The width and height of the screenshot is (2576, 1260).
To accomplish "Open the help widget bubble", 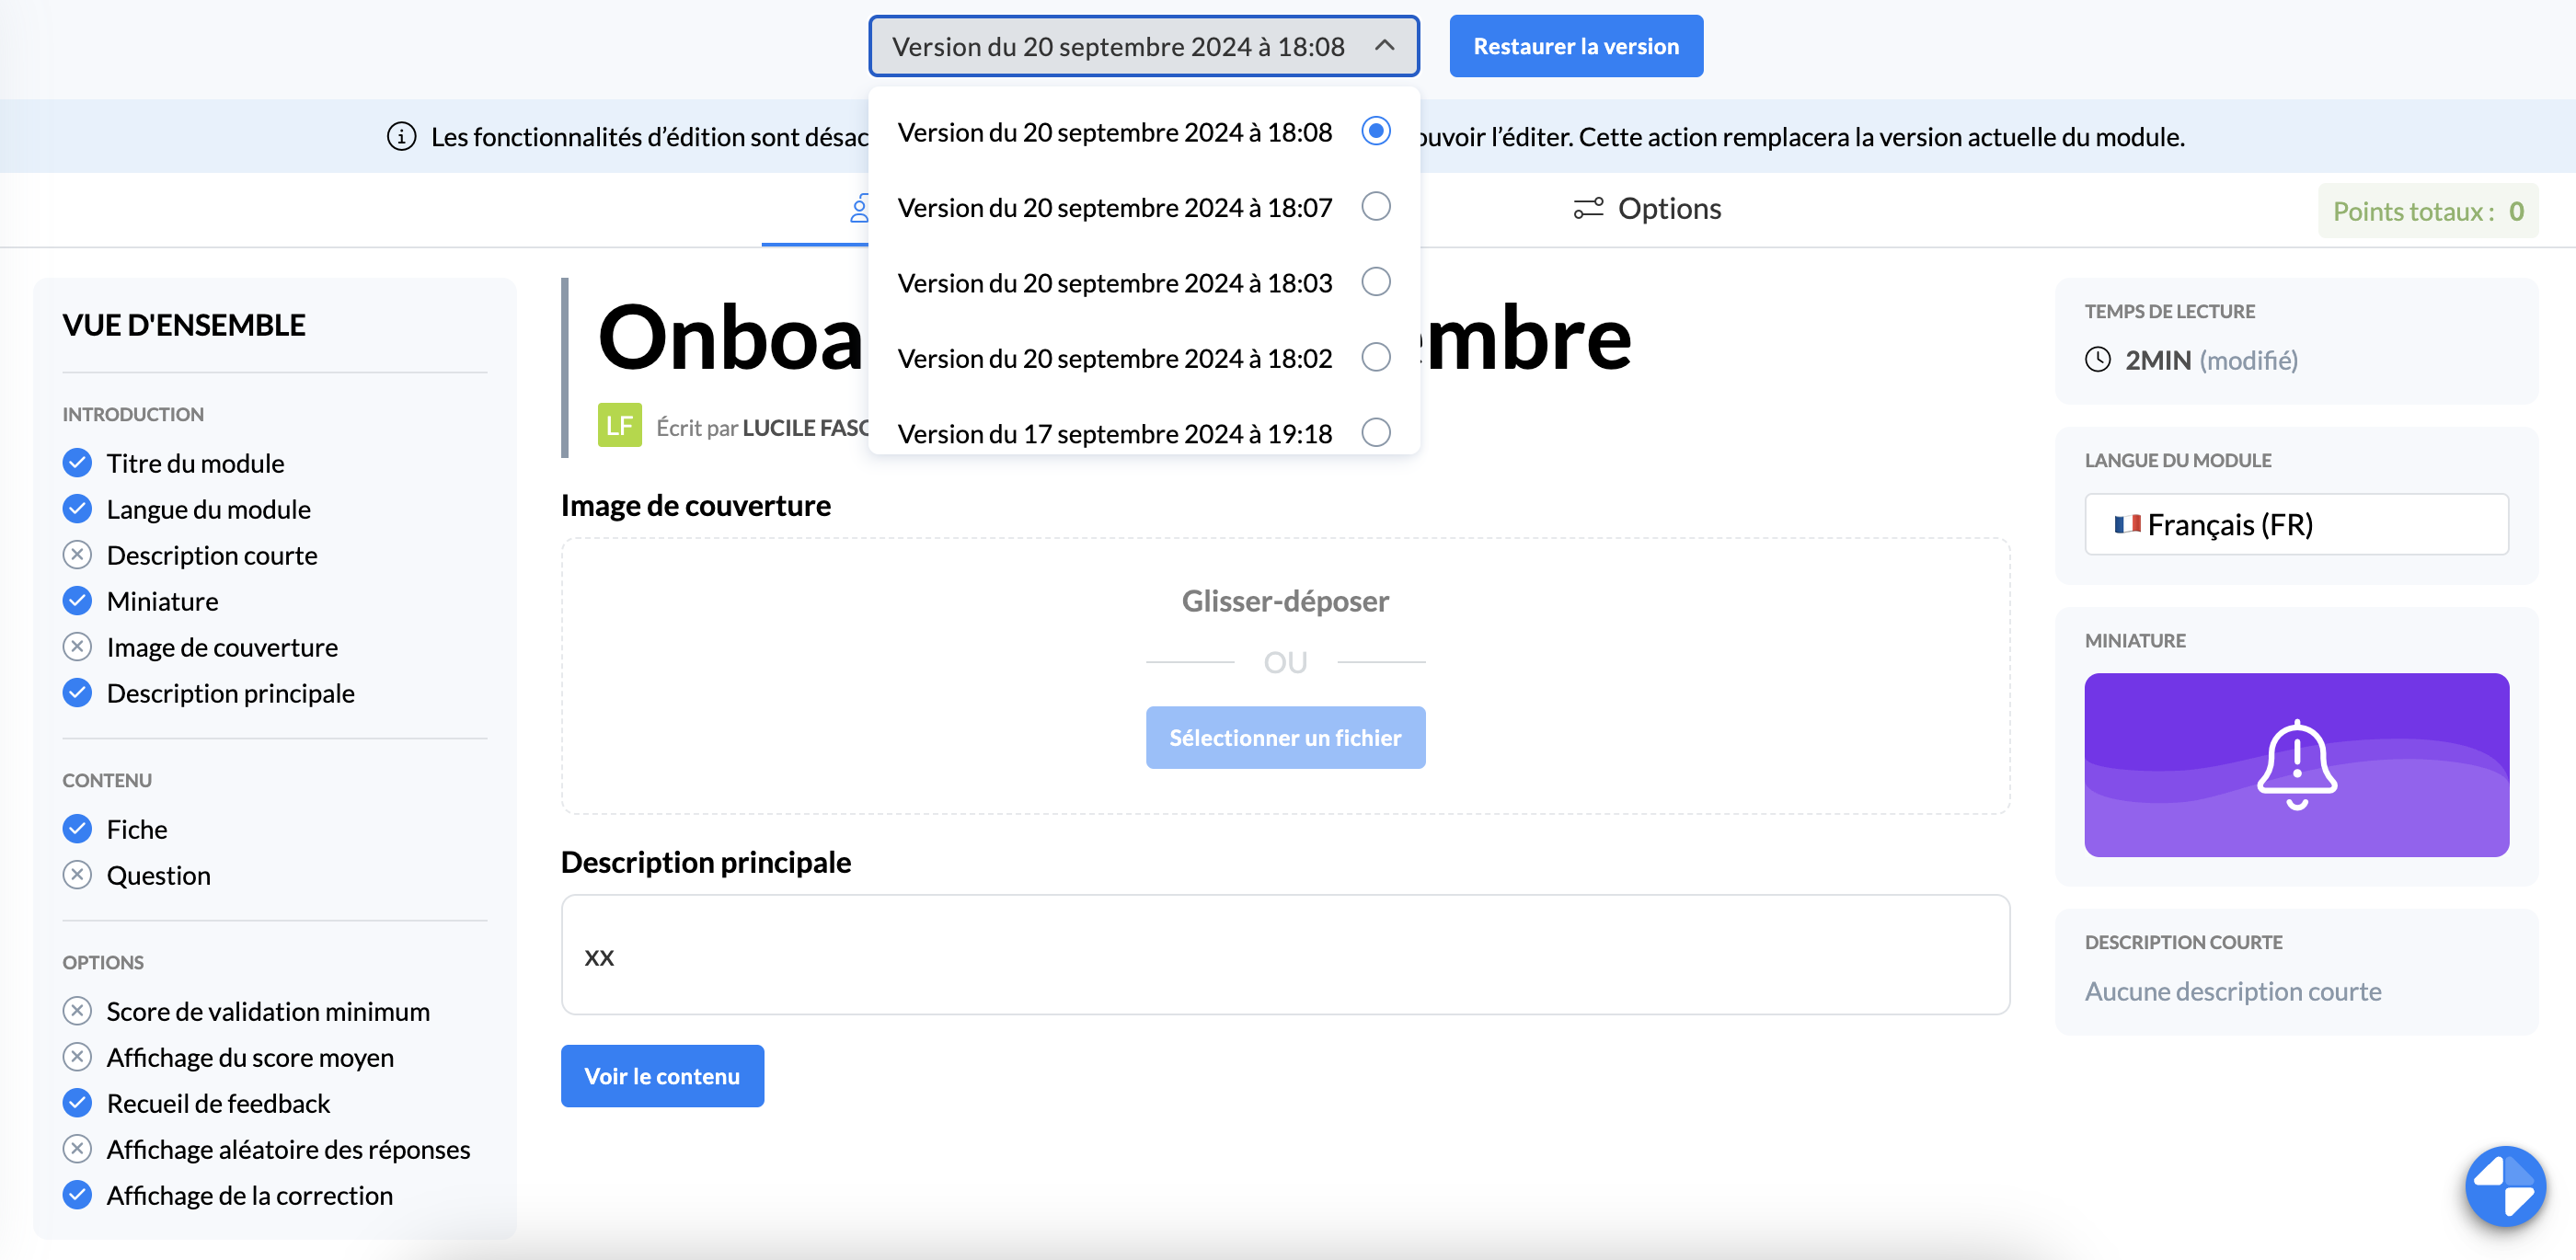I will pos(2504,1185).
